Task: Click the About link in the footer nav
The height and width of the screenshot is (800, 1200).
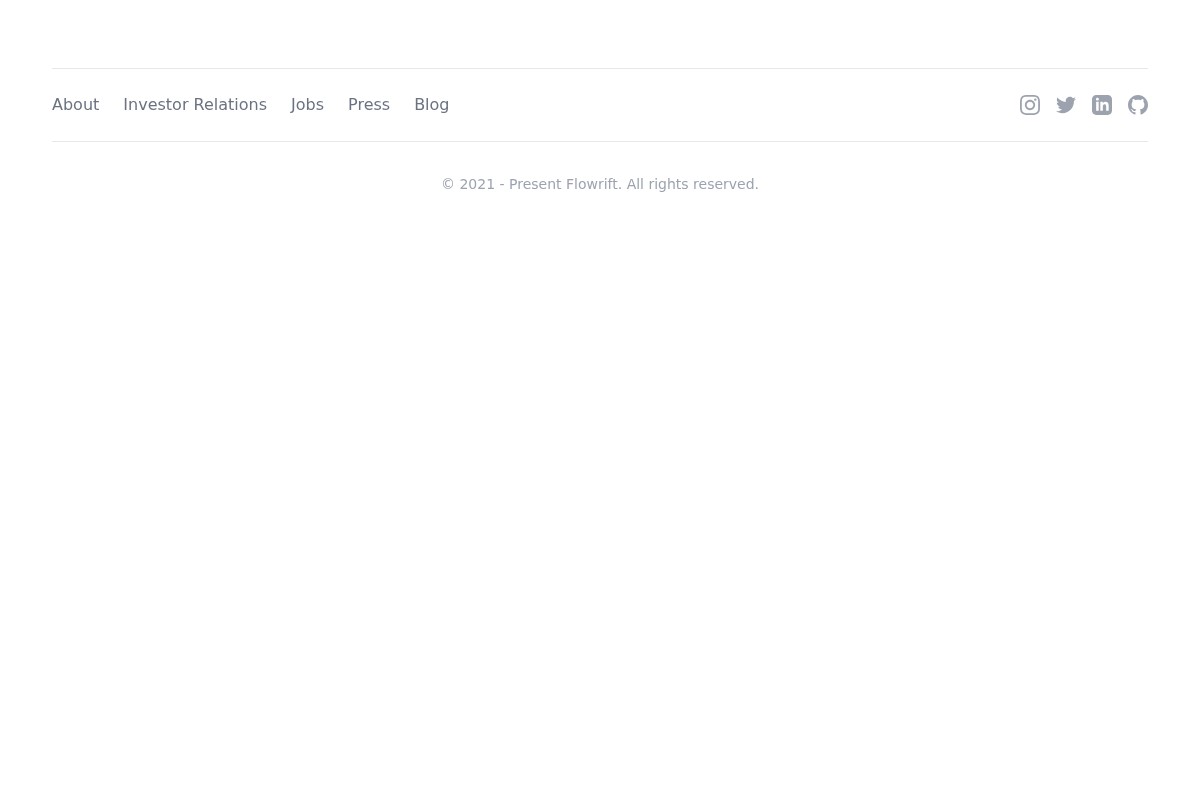Action: click(75, 104)
